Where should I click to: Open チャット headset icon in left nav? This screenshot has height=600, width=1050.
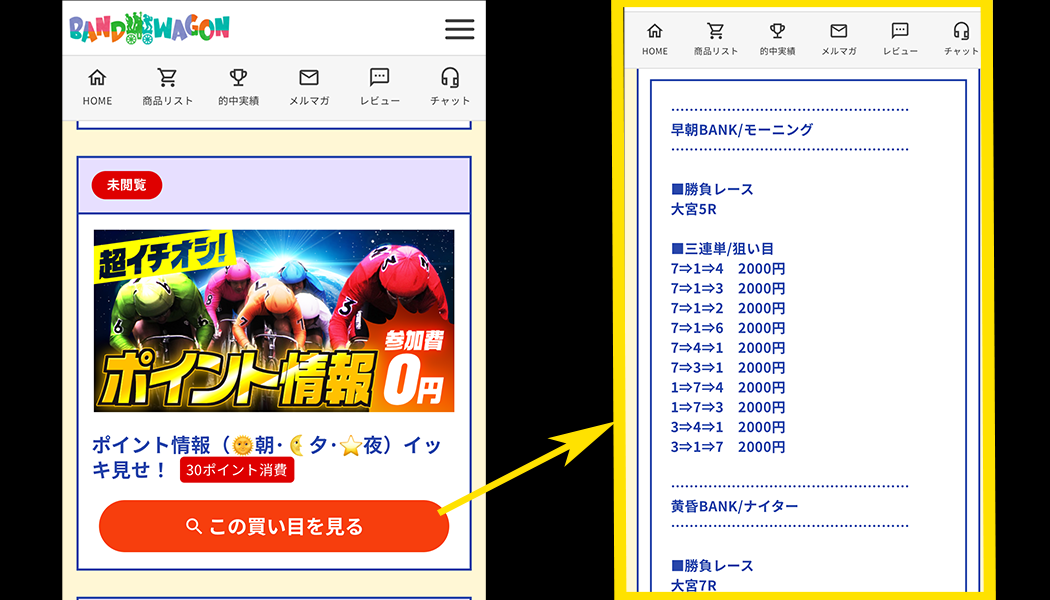click(450, 78)
